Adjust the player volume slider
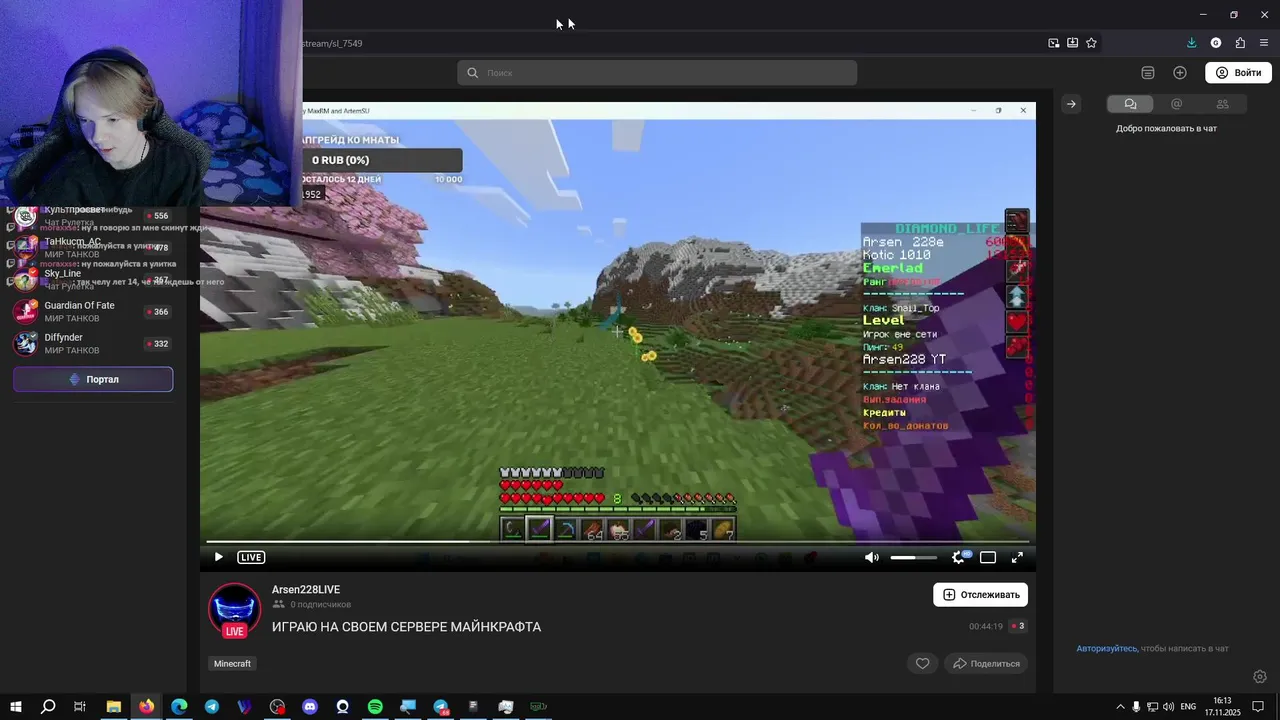 click(914, 557)
